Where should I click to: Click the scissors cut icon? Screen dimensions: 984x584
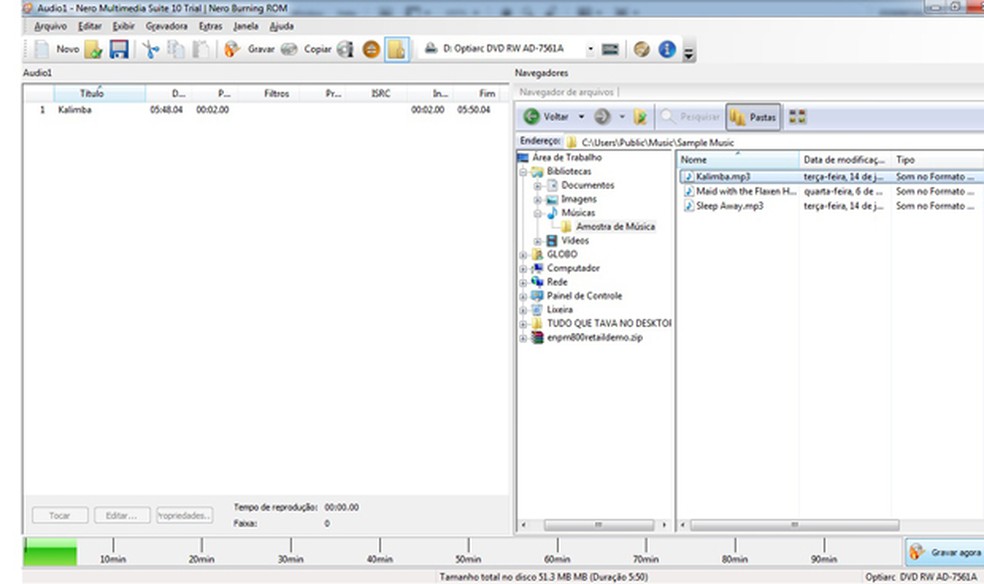pyautogui.click(x=151, y=49)
